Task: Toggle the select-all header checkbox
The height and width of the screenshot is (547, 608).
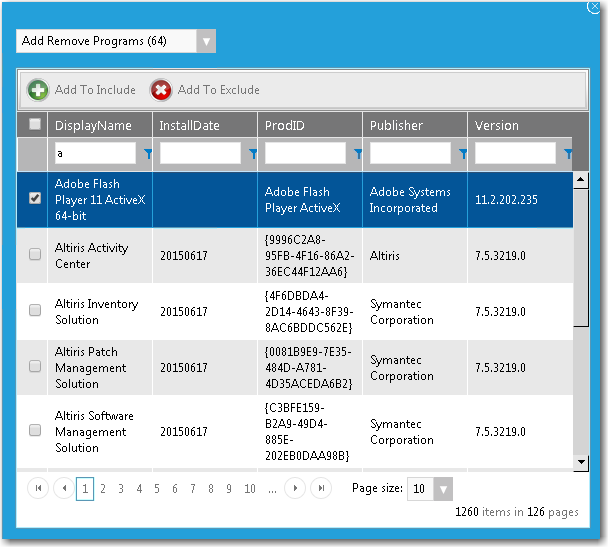Action: [x=35, y=124]
